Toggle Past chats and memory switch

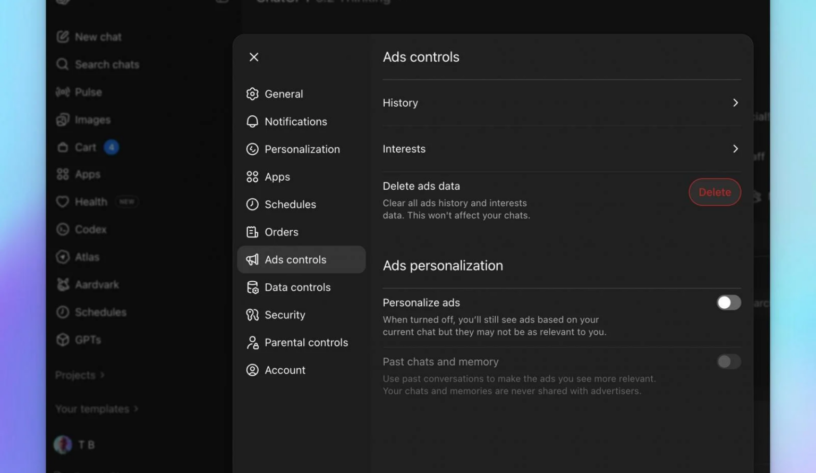click(x=728, y=362)
